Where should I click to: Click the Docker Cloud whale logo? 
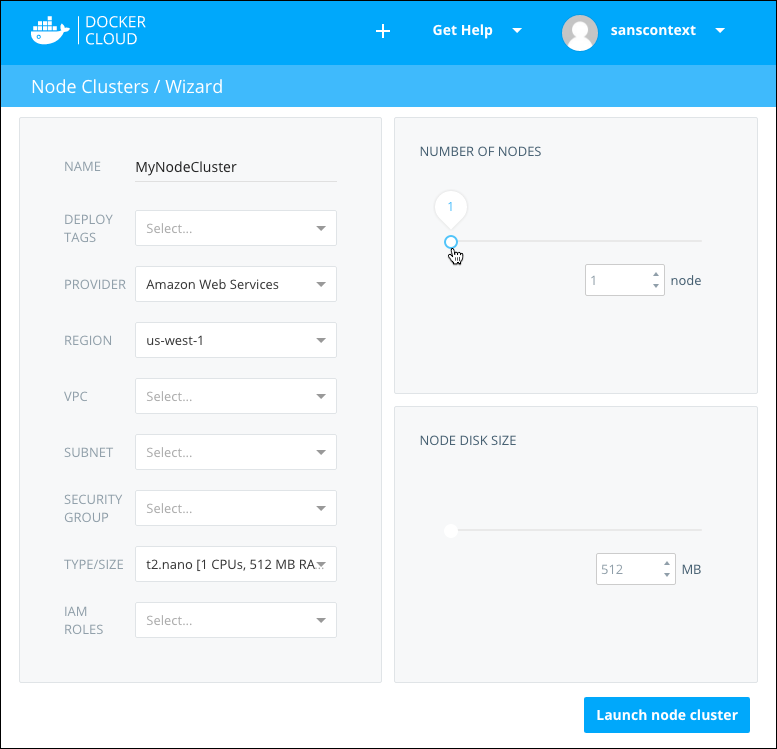tap(50, 31)
